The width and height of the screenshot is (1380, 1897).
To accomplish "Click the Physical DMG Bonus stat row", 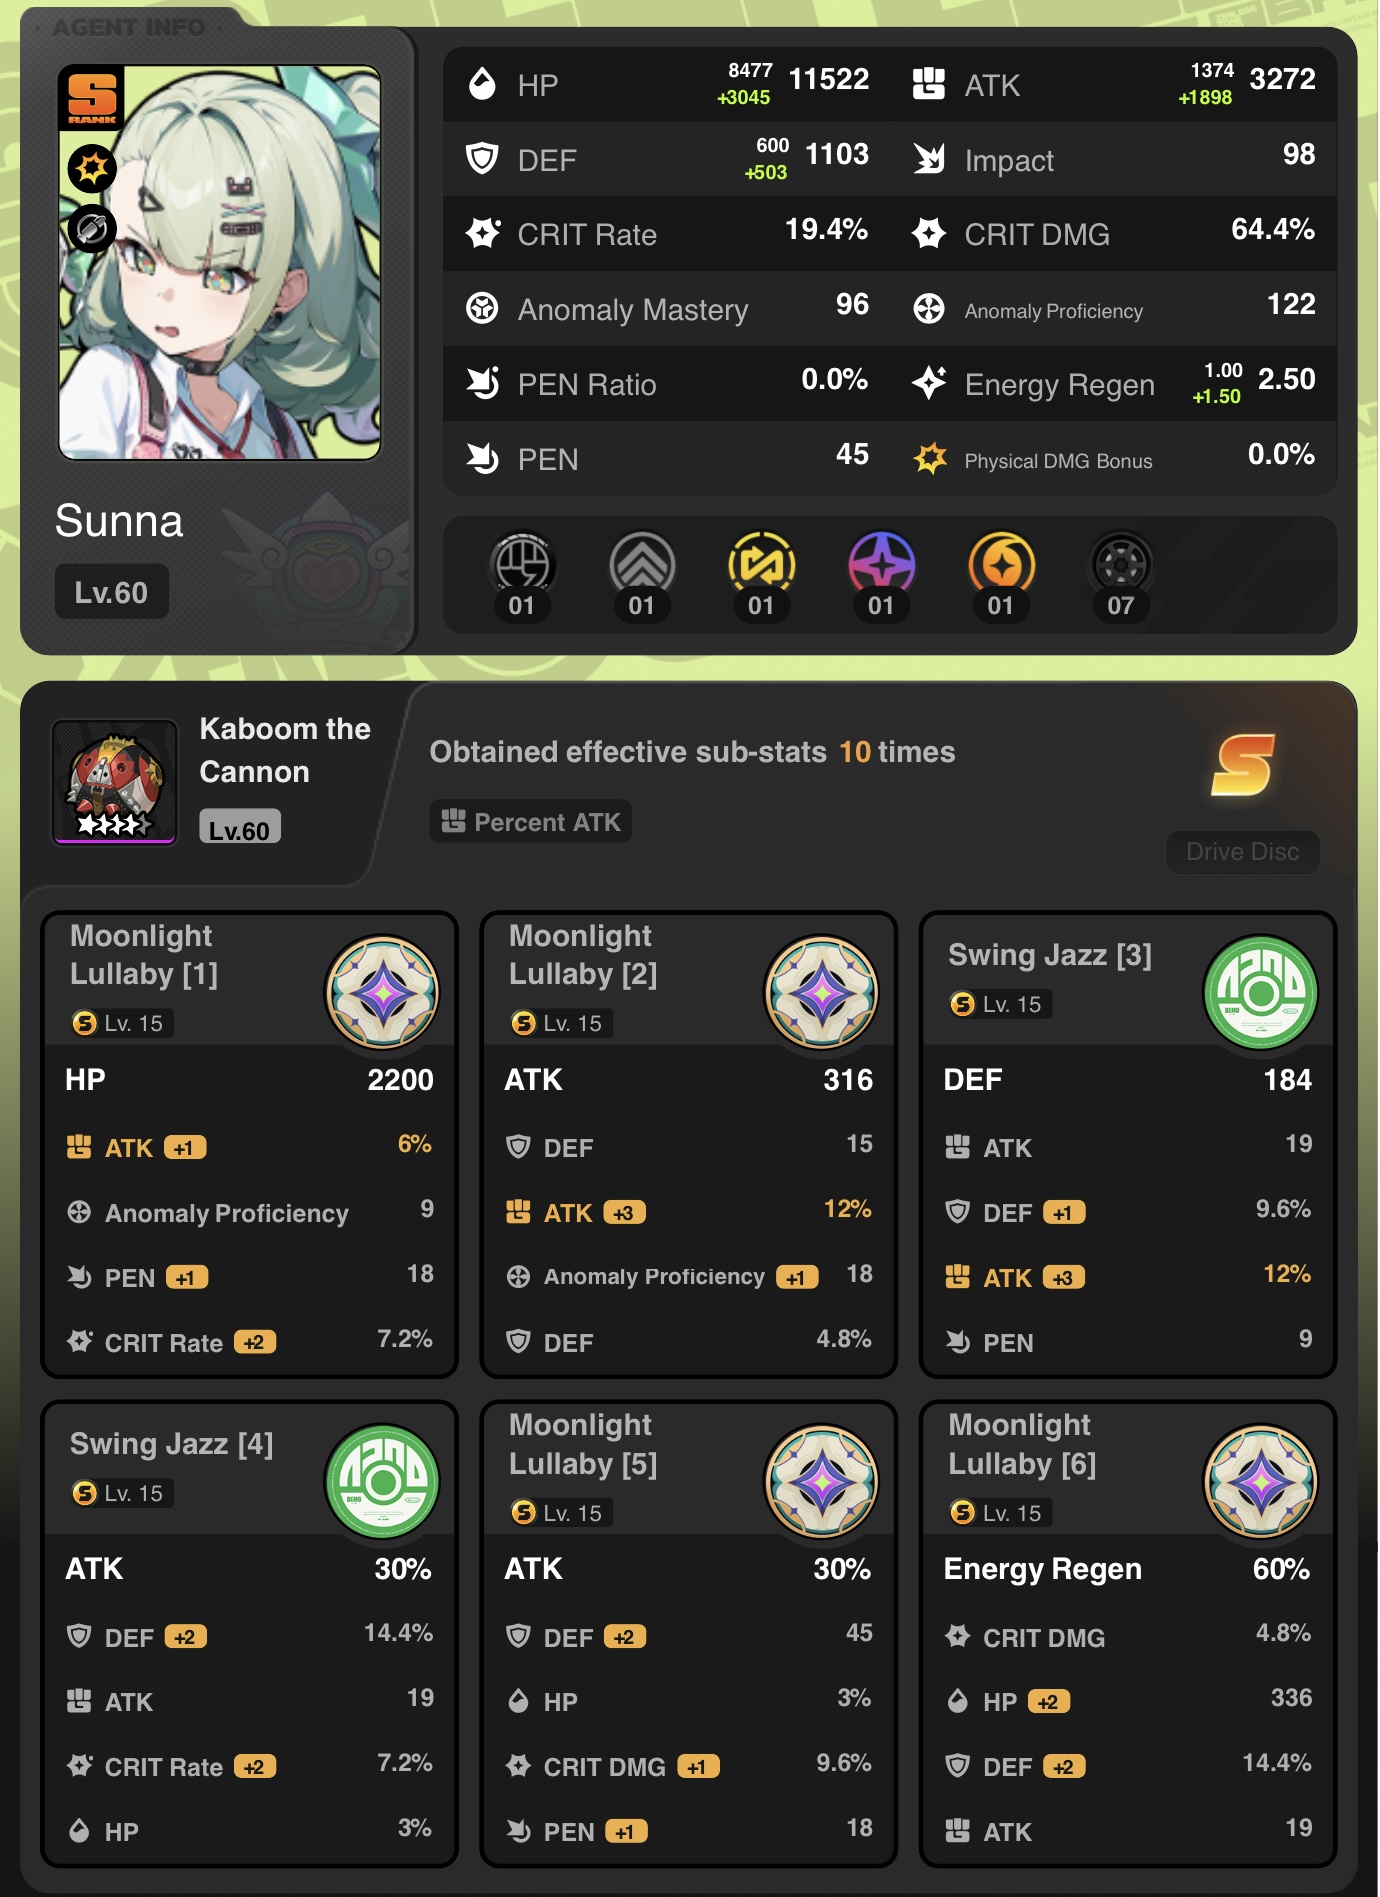I will pos(1114,459).
